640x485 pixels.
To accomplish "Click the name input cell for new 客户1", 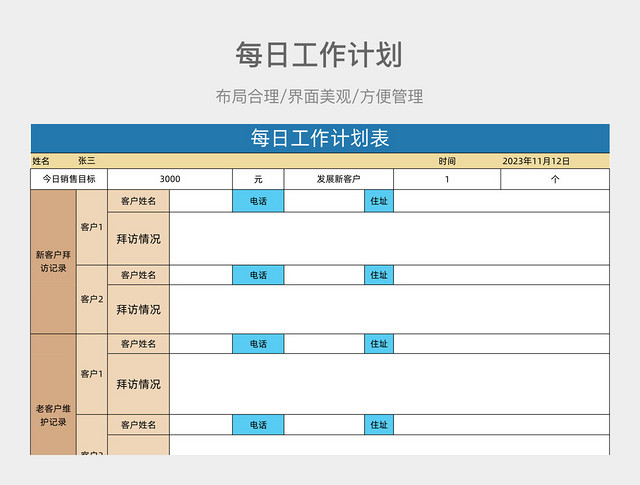I will (201, 201).
